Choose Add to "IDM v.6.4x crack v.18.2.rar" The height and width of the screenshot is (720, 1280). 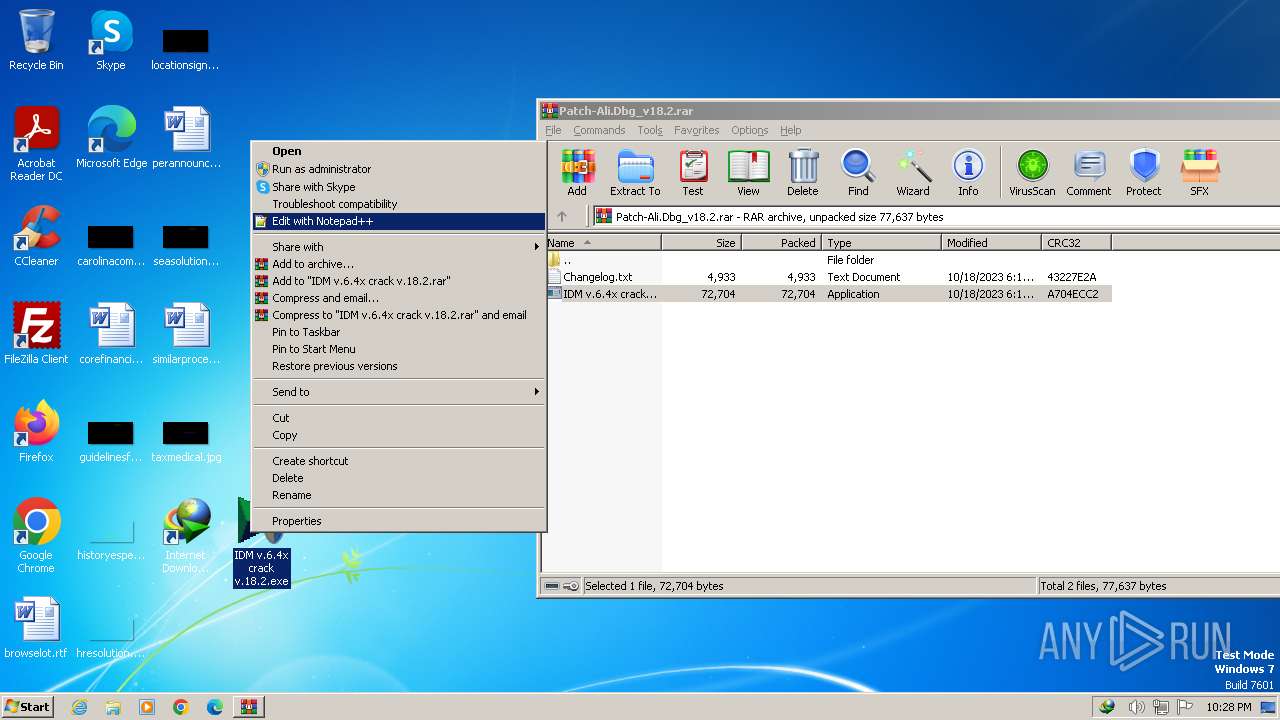[x=398, y=281]
